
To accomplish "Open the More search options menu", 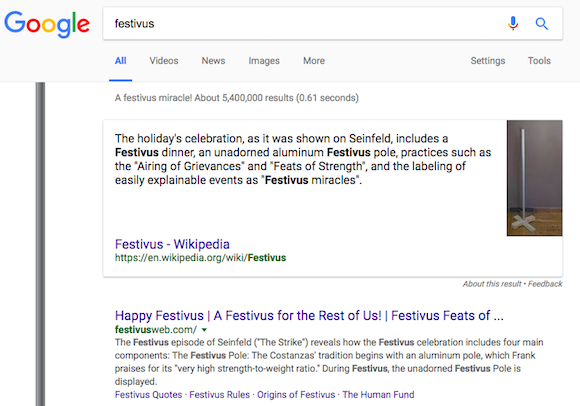I will (x=314, y=61).
